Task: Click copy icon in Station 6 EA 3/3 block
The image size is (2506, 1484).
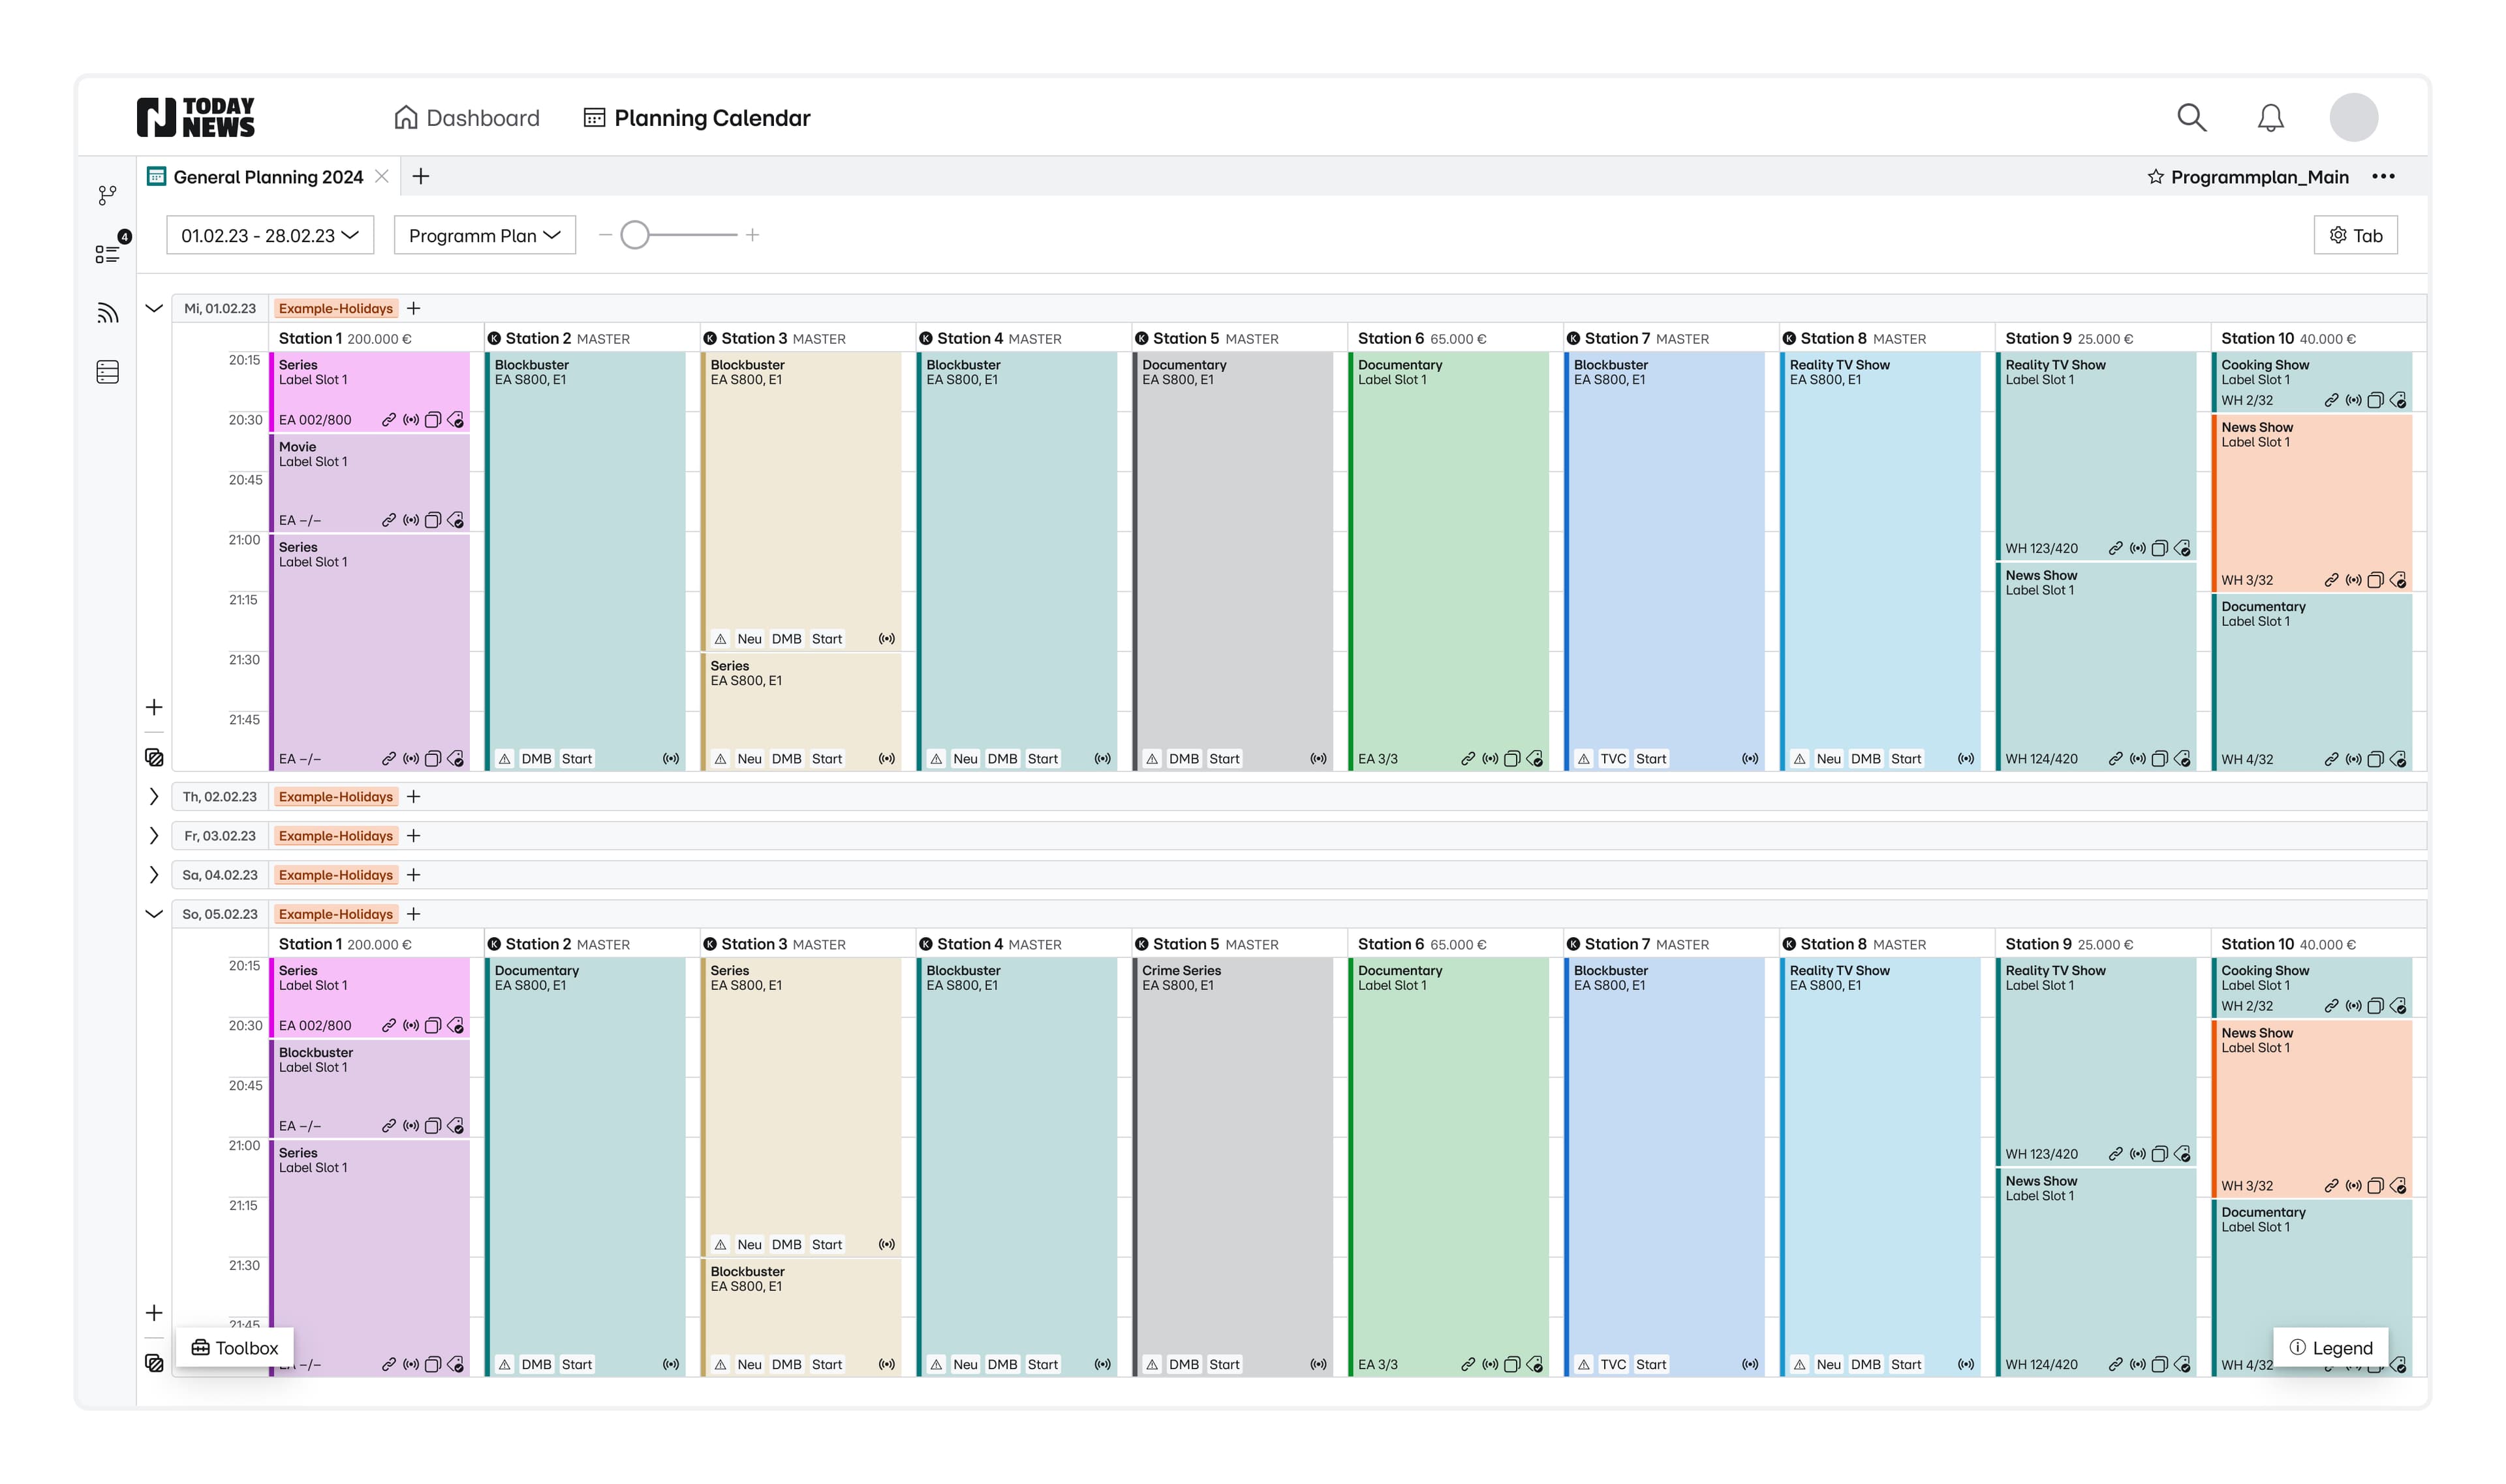Action: (x=1512, y=759)
